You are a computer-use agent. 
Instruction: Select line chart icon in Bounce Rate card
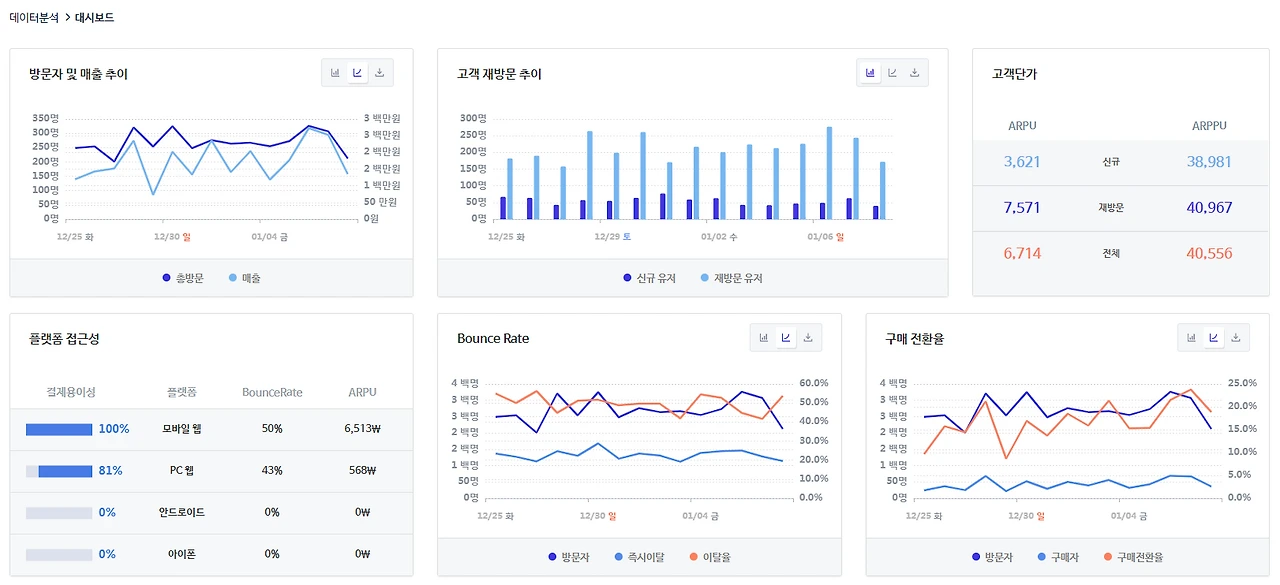pyautogui.click(x=785, y=338)
